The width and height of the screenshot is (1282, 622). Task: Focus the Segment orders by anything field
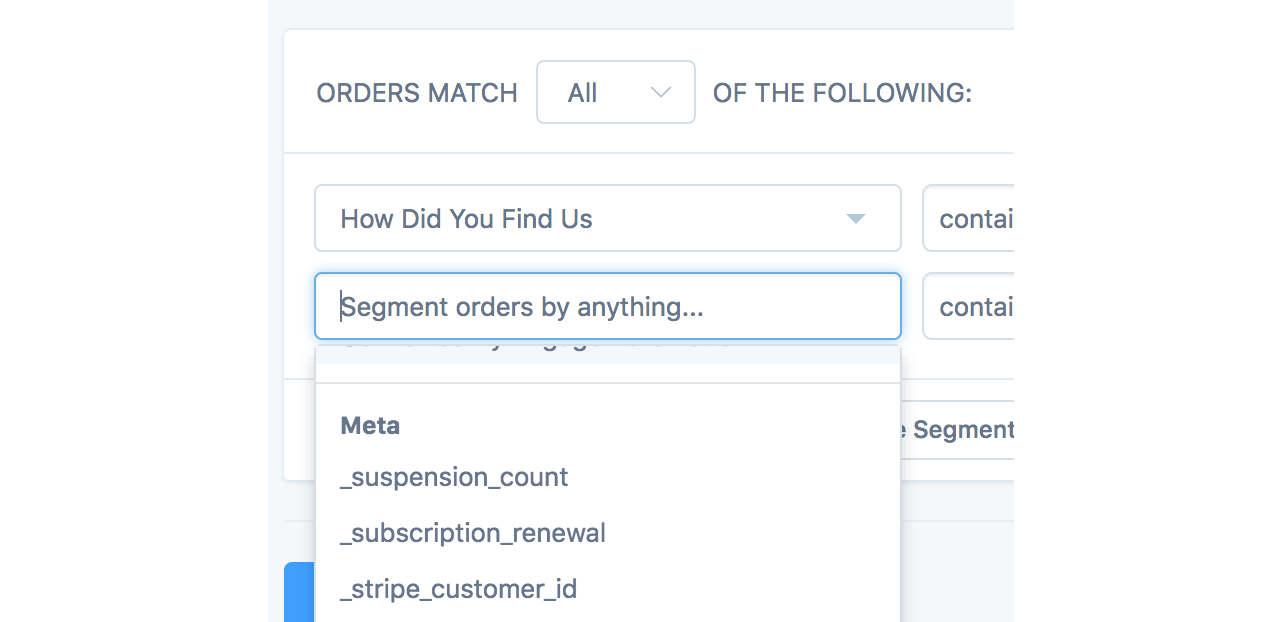pos(607,307)
